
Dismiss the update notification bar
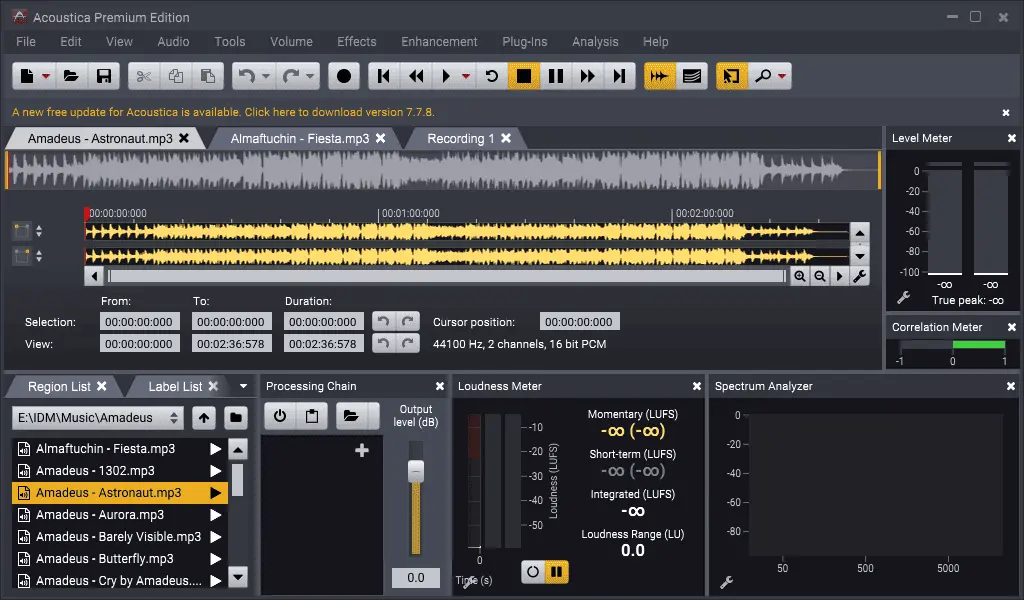(x=1006, y=113)
